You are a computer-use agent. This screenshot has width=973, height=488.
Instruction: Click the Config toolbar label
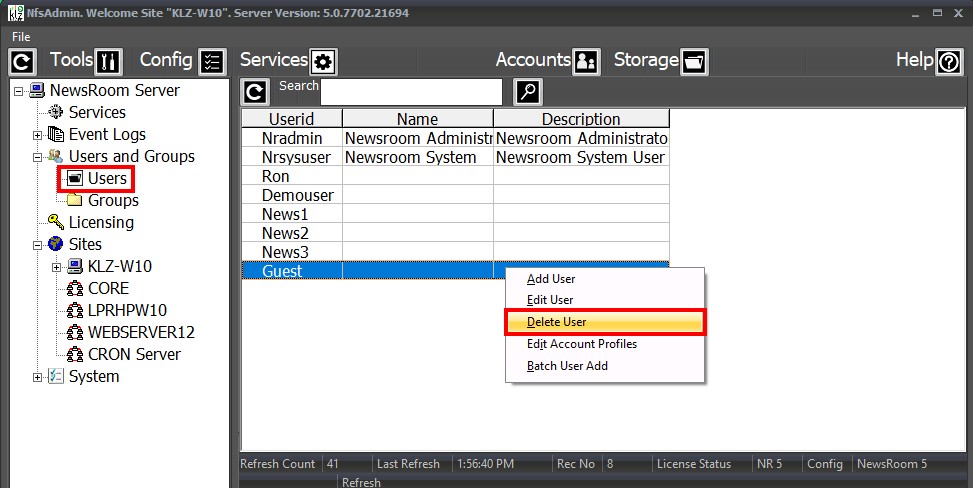coord(166,60)
